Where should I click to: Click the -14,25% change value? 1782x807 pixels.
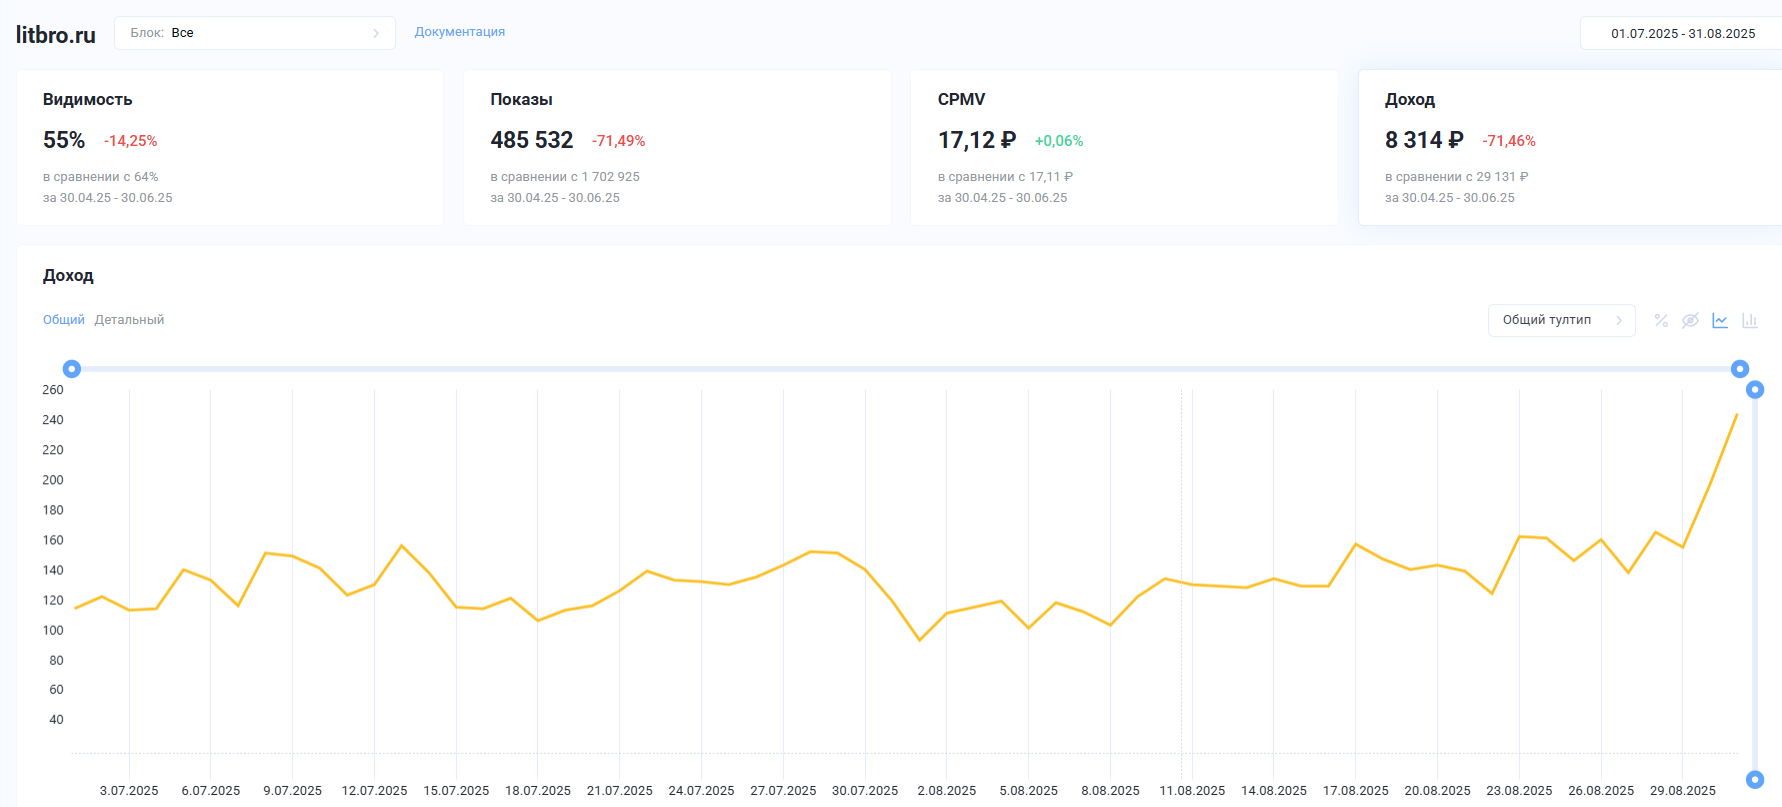131,141
